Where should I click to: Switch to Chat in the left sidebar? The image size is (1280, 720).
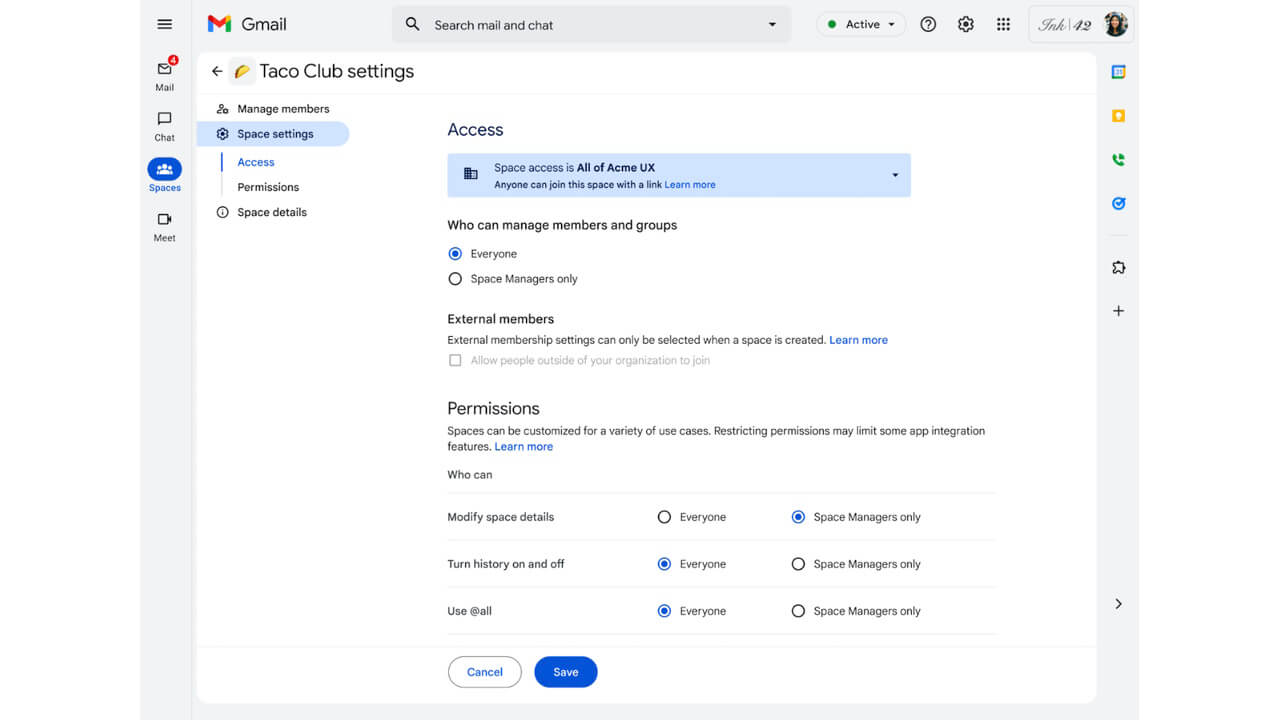click(164, 124)
